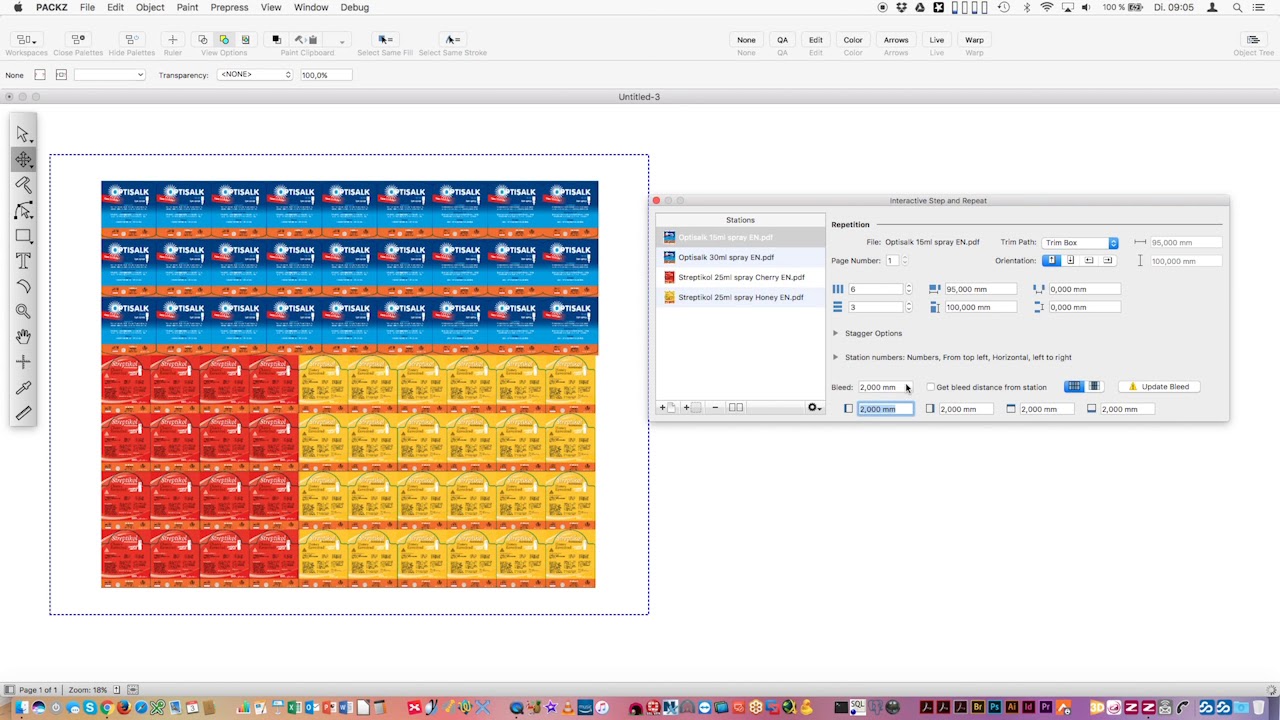Open the Apple menu

tap(18, 7)
